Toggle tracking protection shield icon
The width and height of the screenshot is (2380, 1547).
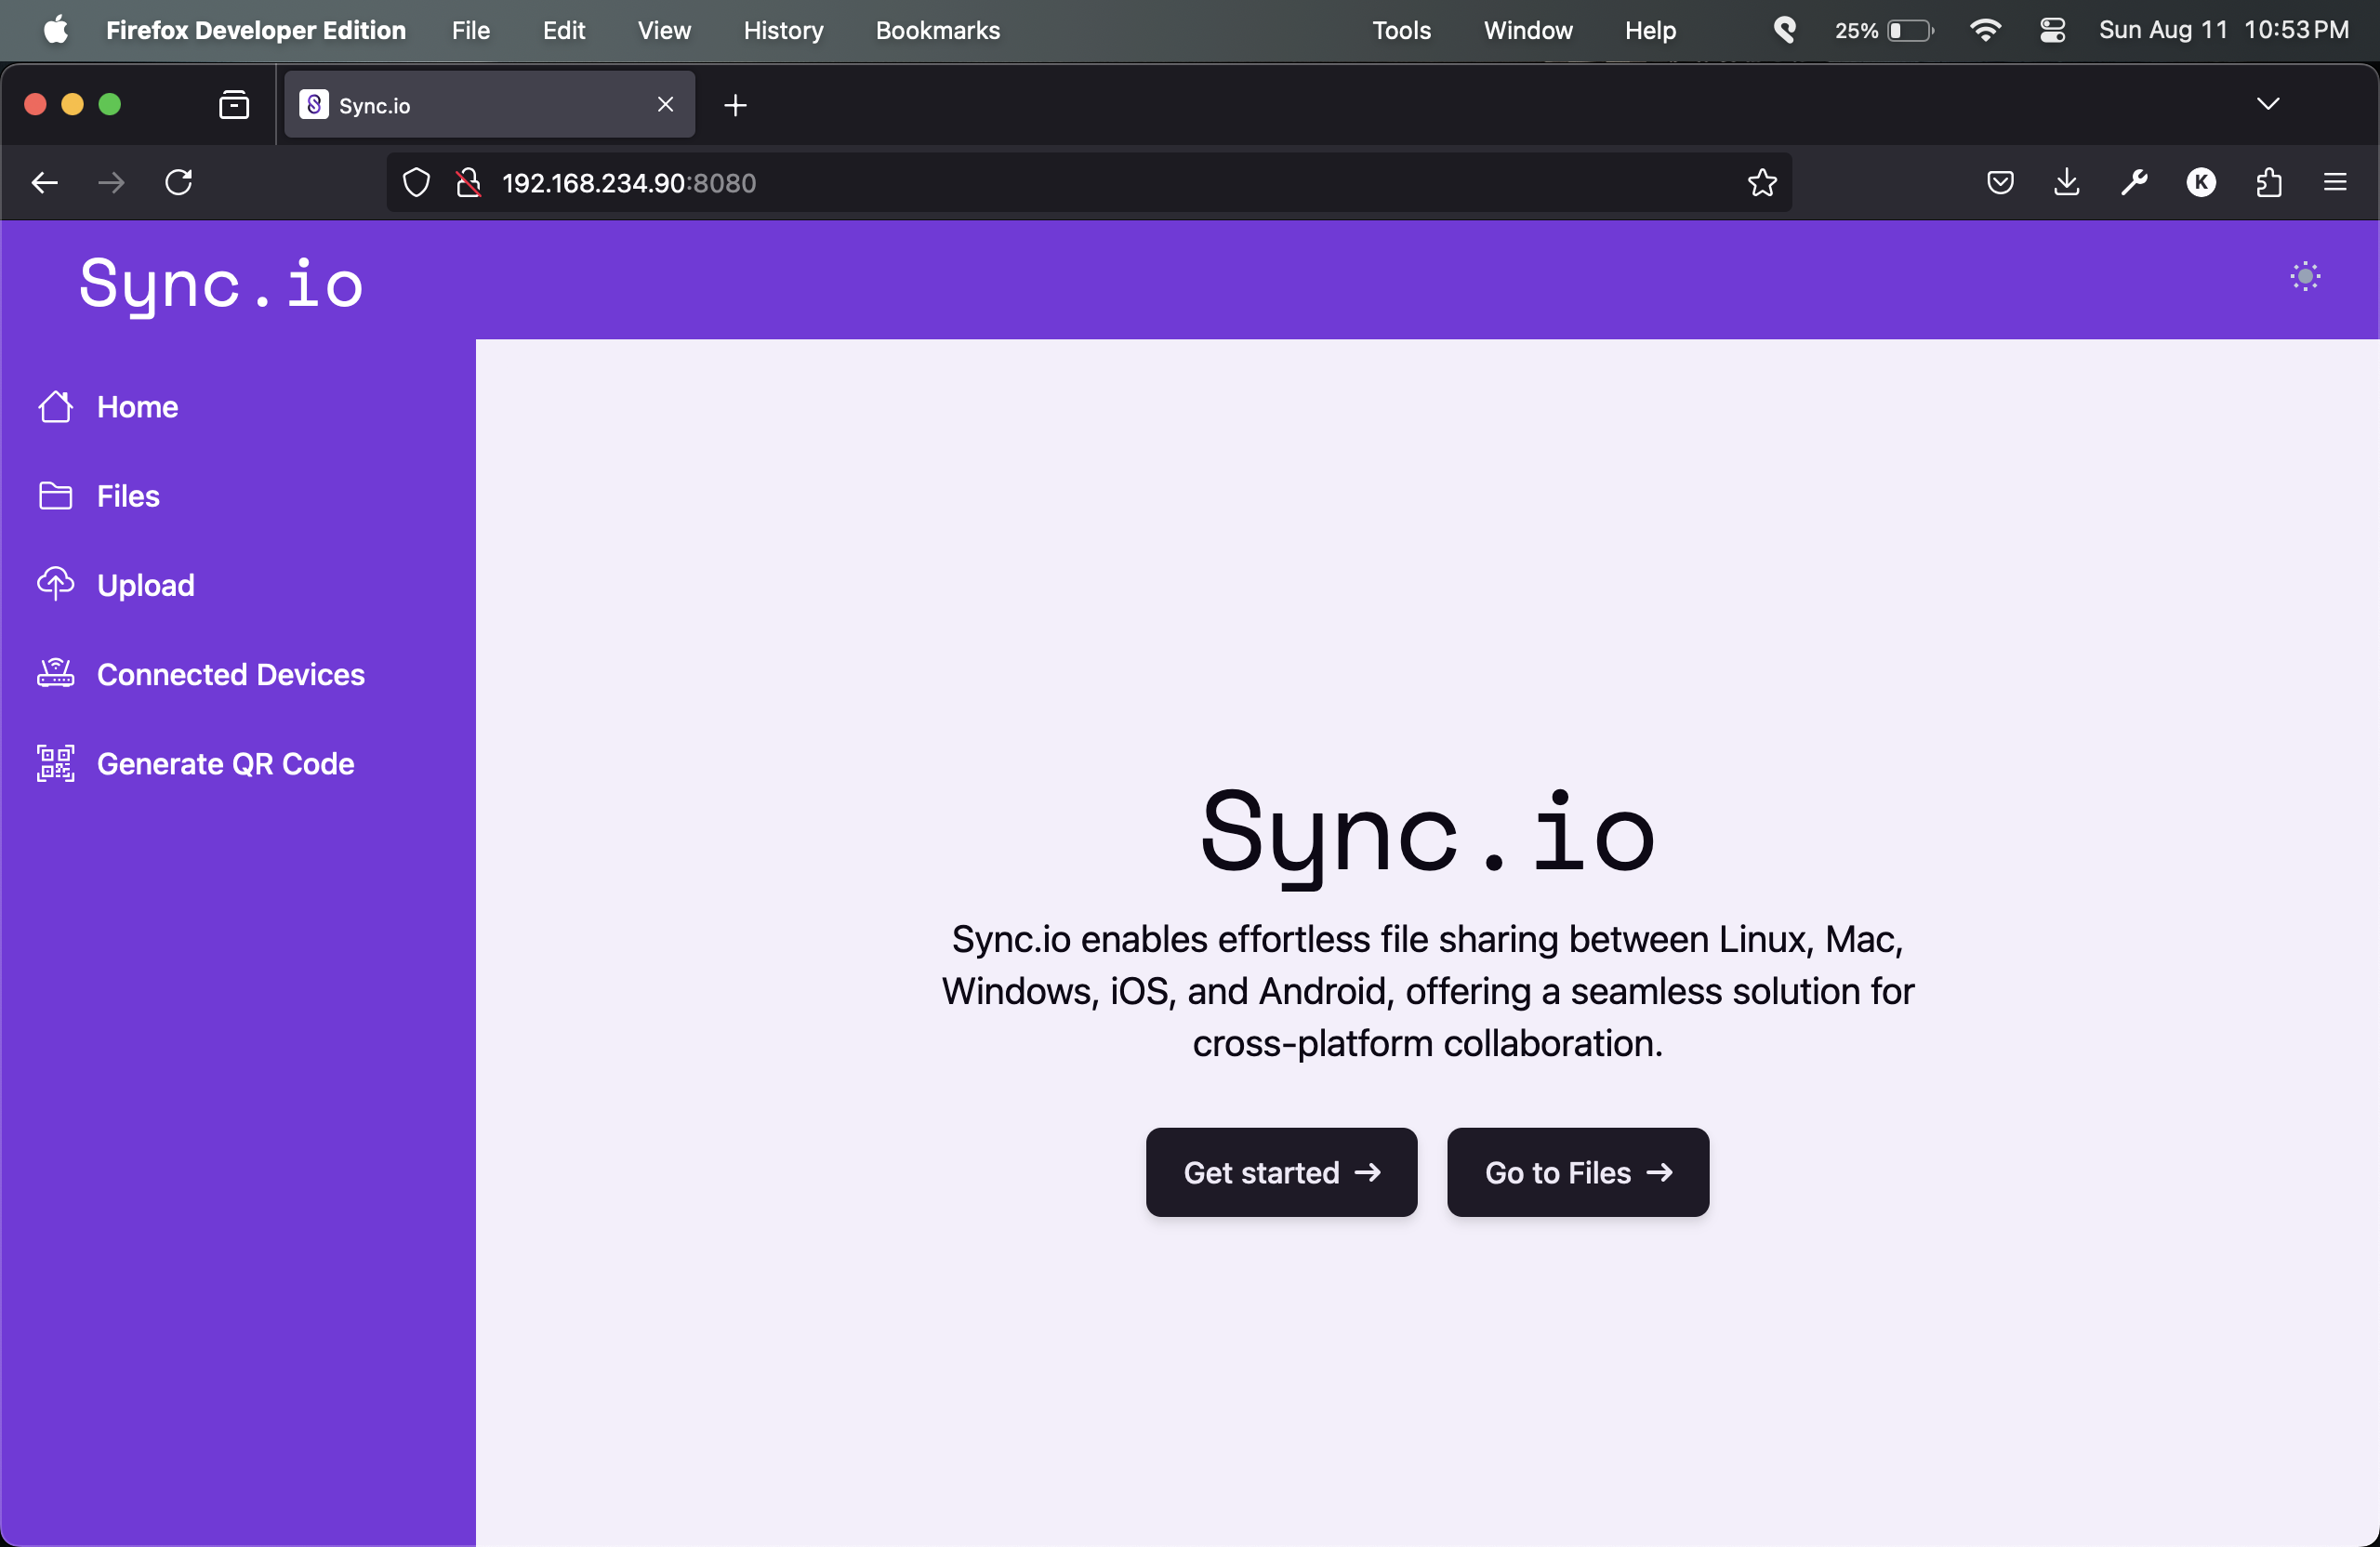(416, 182)
